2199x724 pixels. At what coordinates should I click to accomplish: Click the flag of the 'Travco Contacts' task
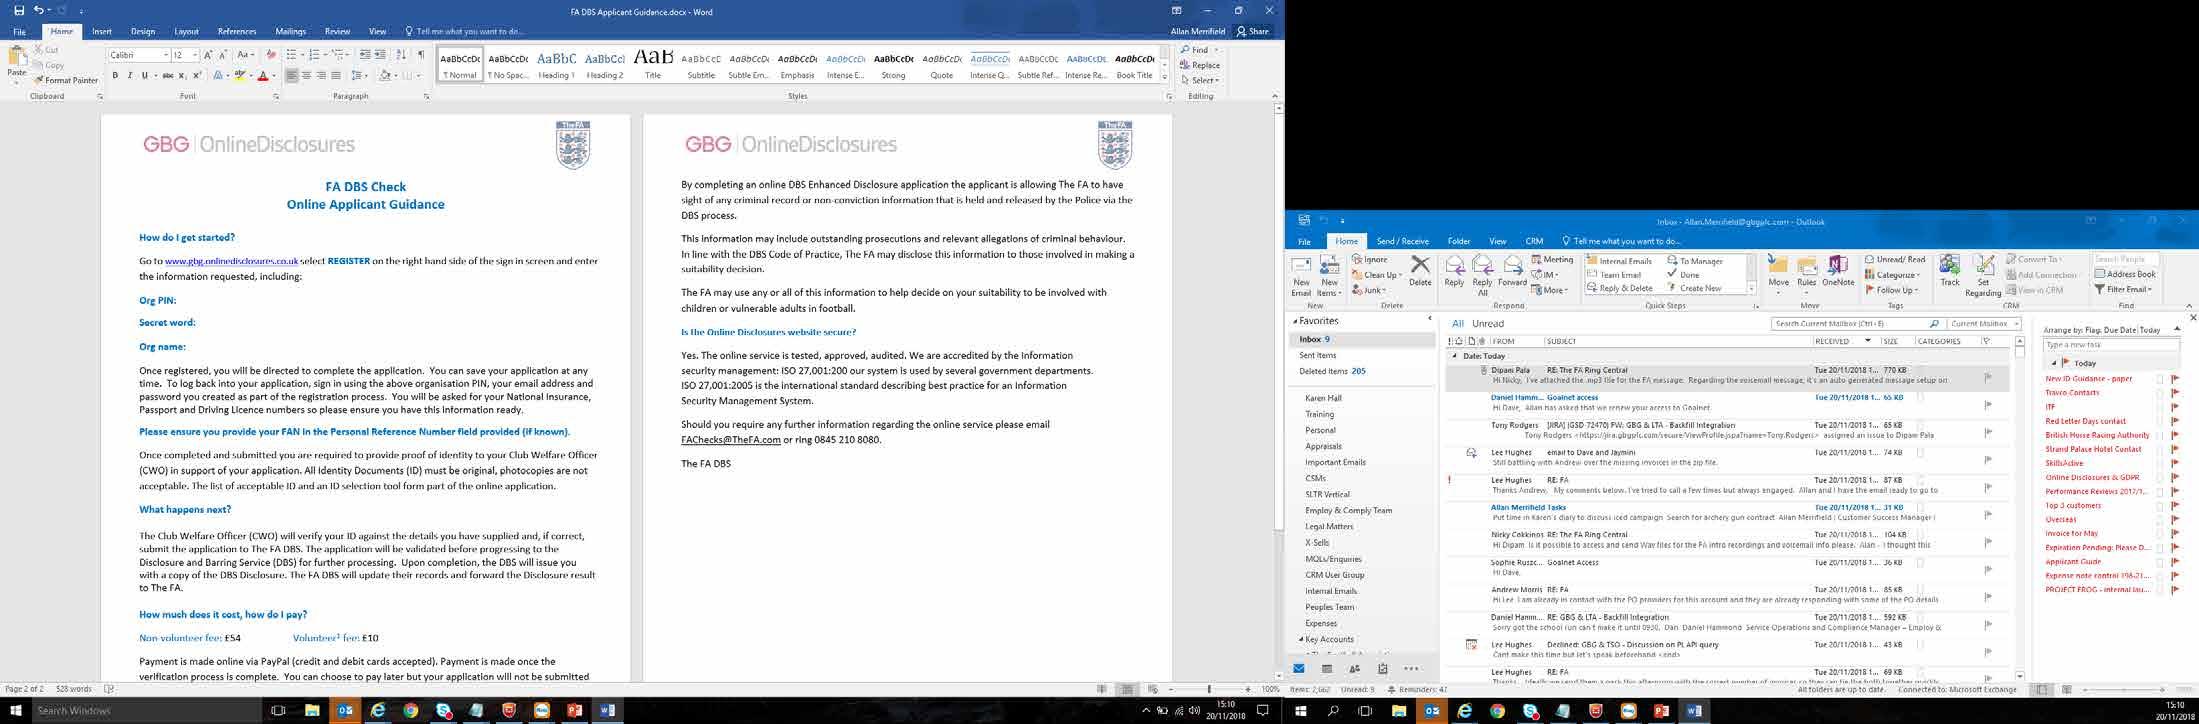pos(2175,393)
